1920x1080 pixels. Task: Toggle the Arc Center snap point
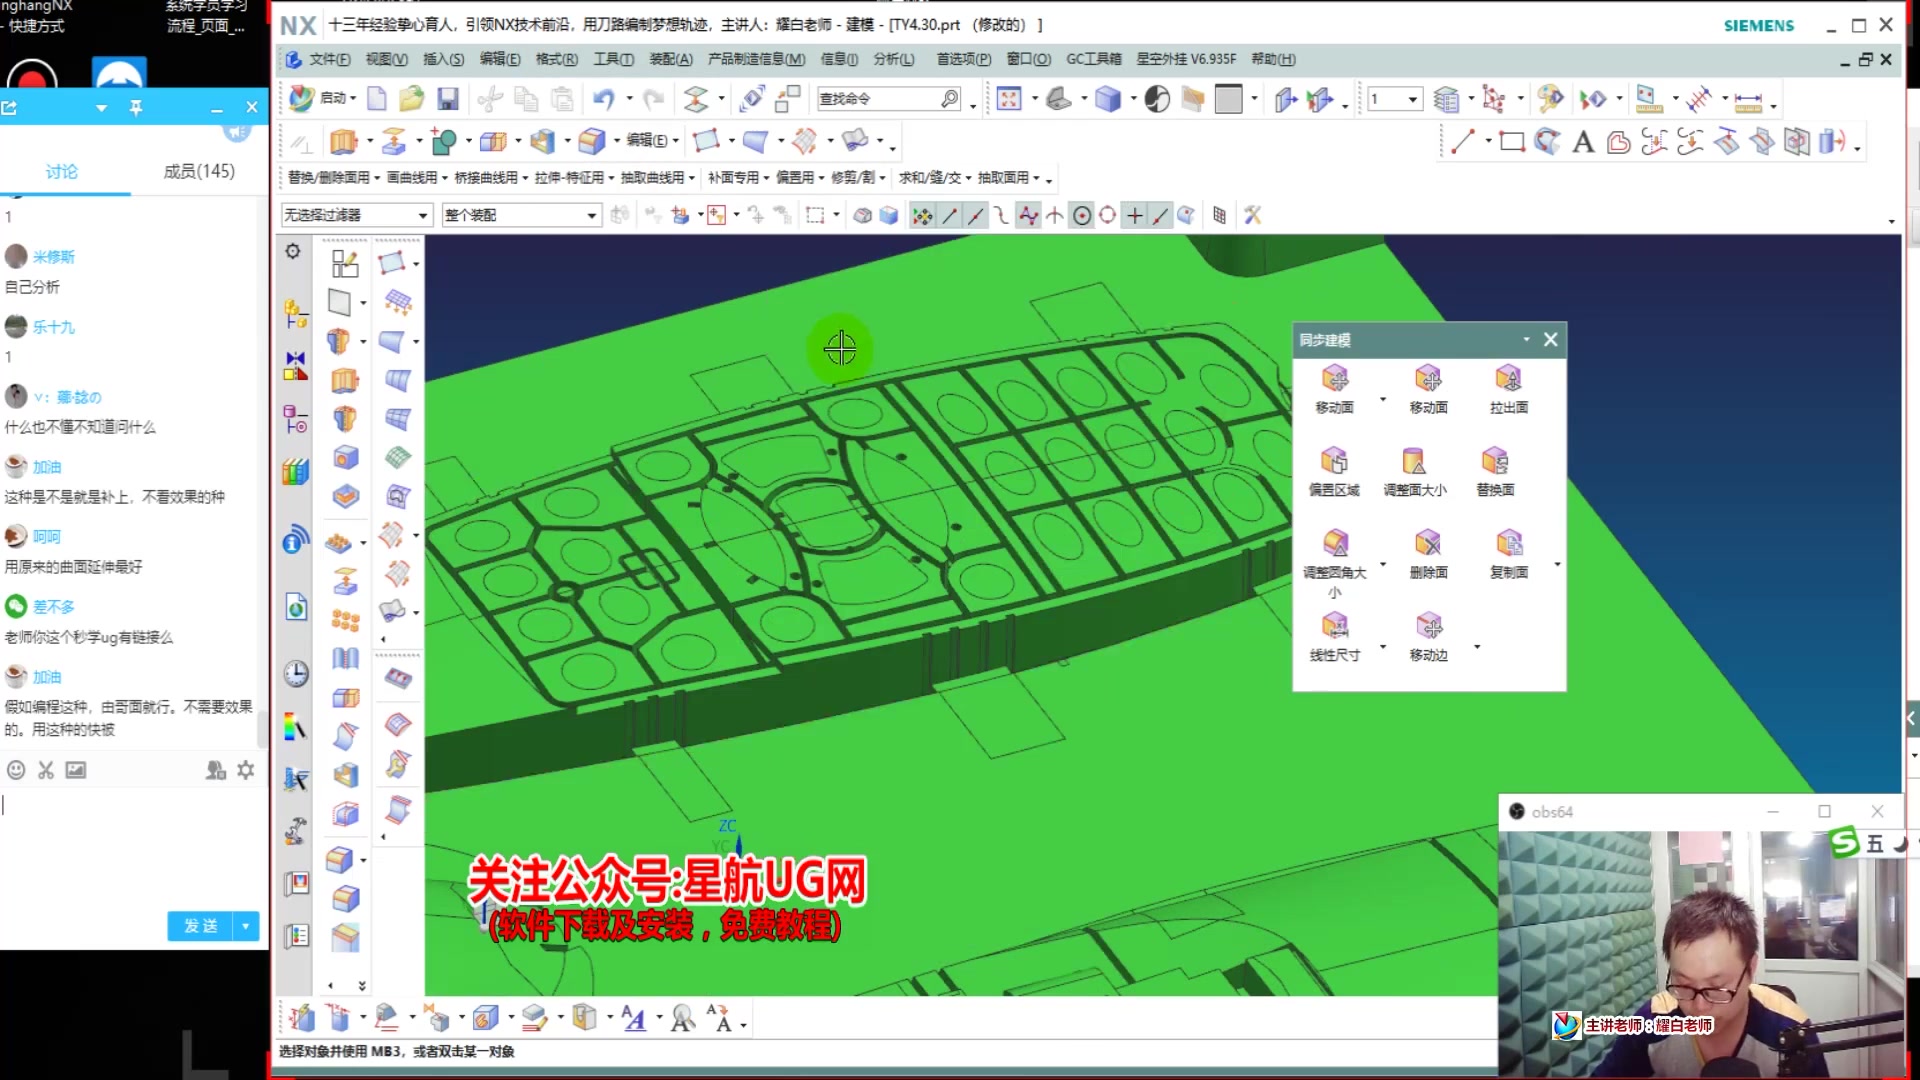click(1082, 215)
